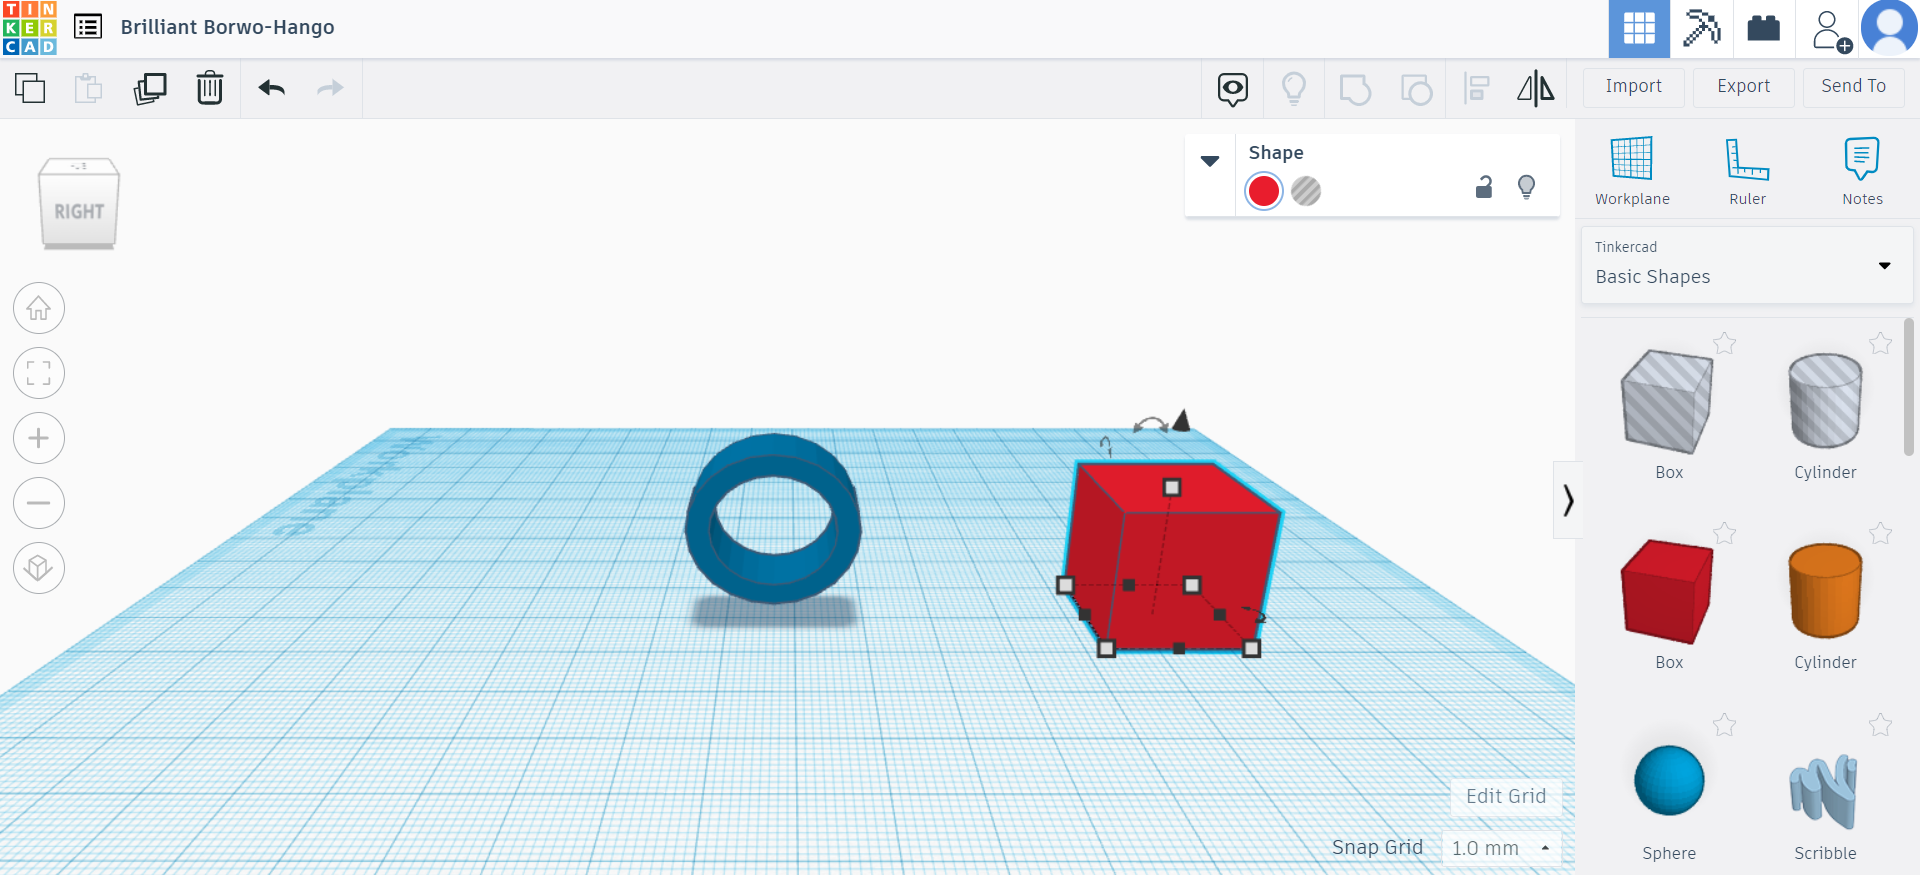
Task: Click the Tinkercad logo
Action: (30, 28)
